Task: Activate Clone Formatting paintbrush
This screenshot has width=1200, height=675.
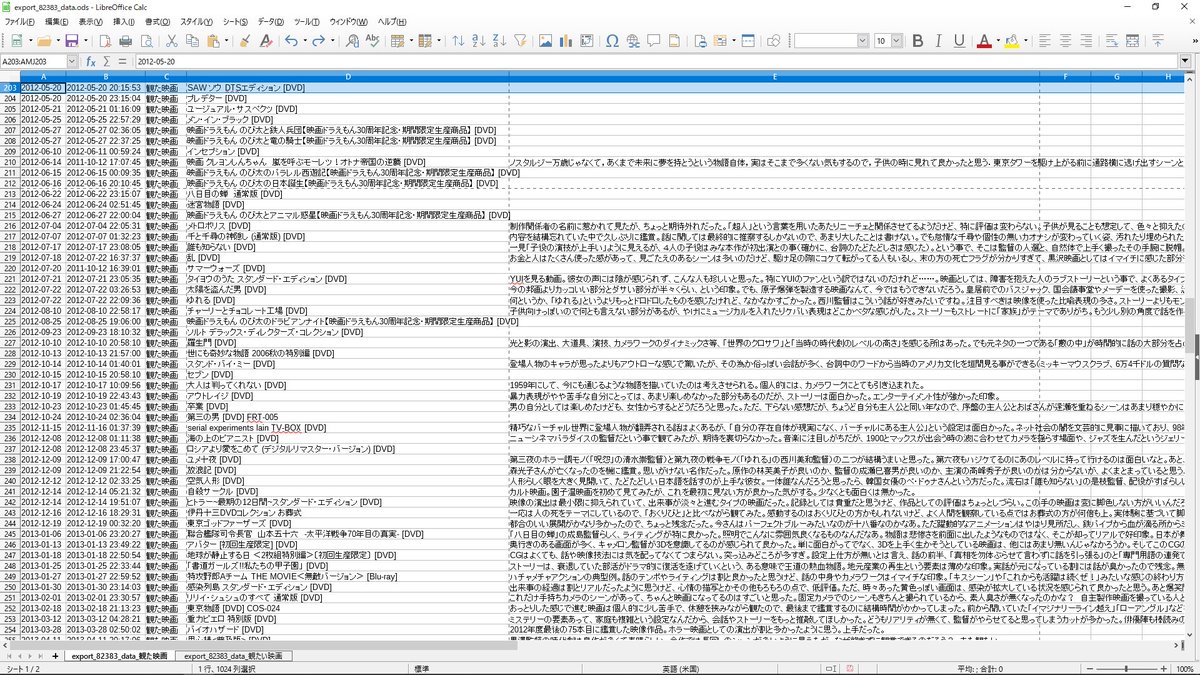Action: pyautogui.click(x=244, y=41)
